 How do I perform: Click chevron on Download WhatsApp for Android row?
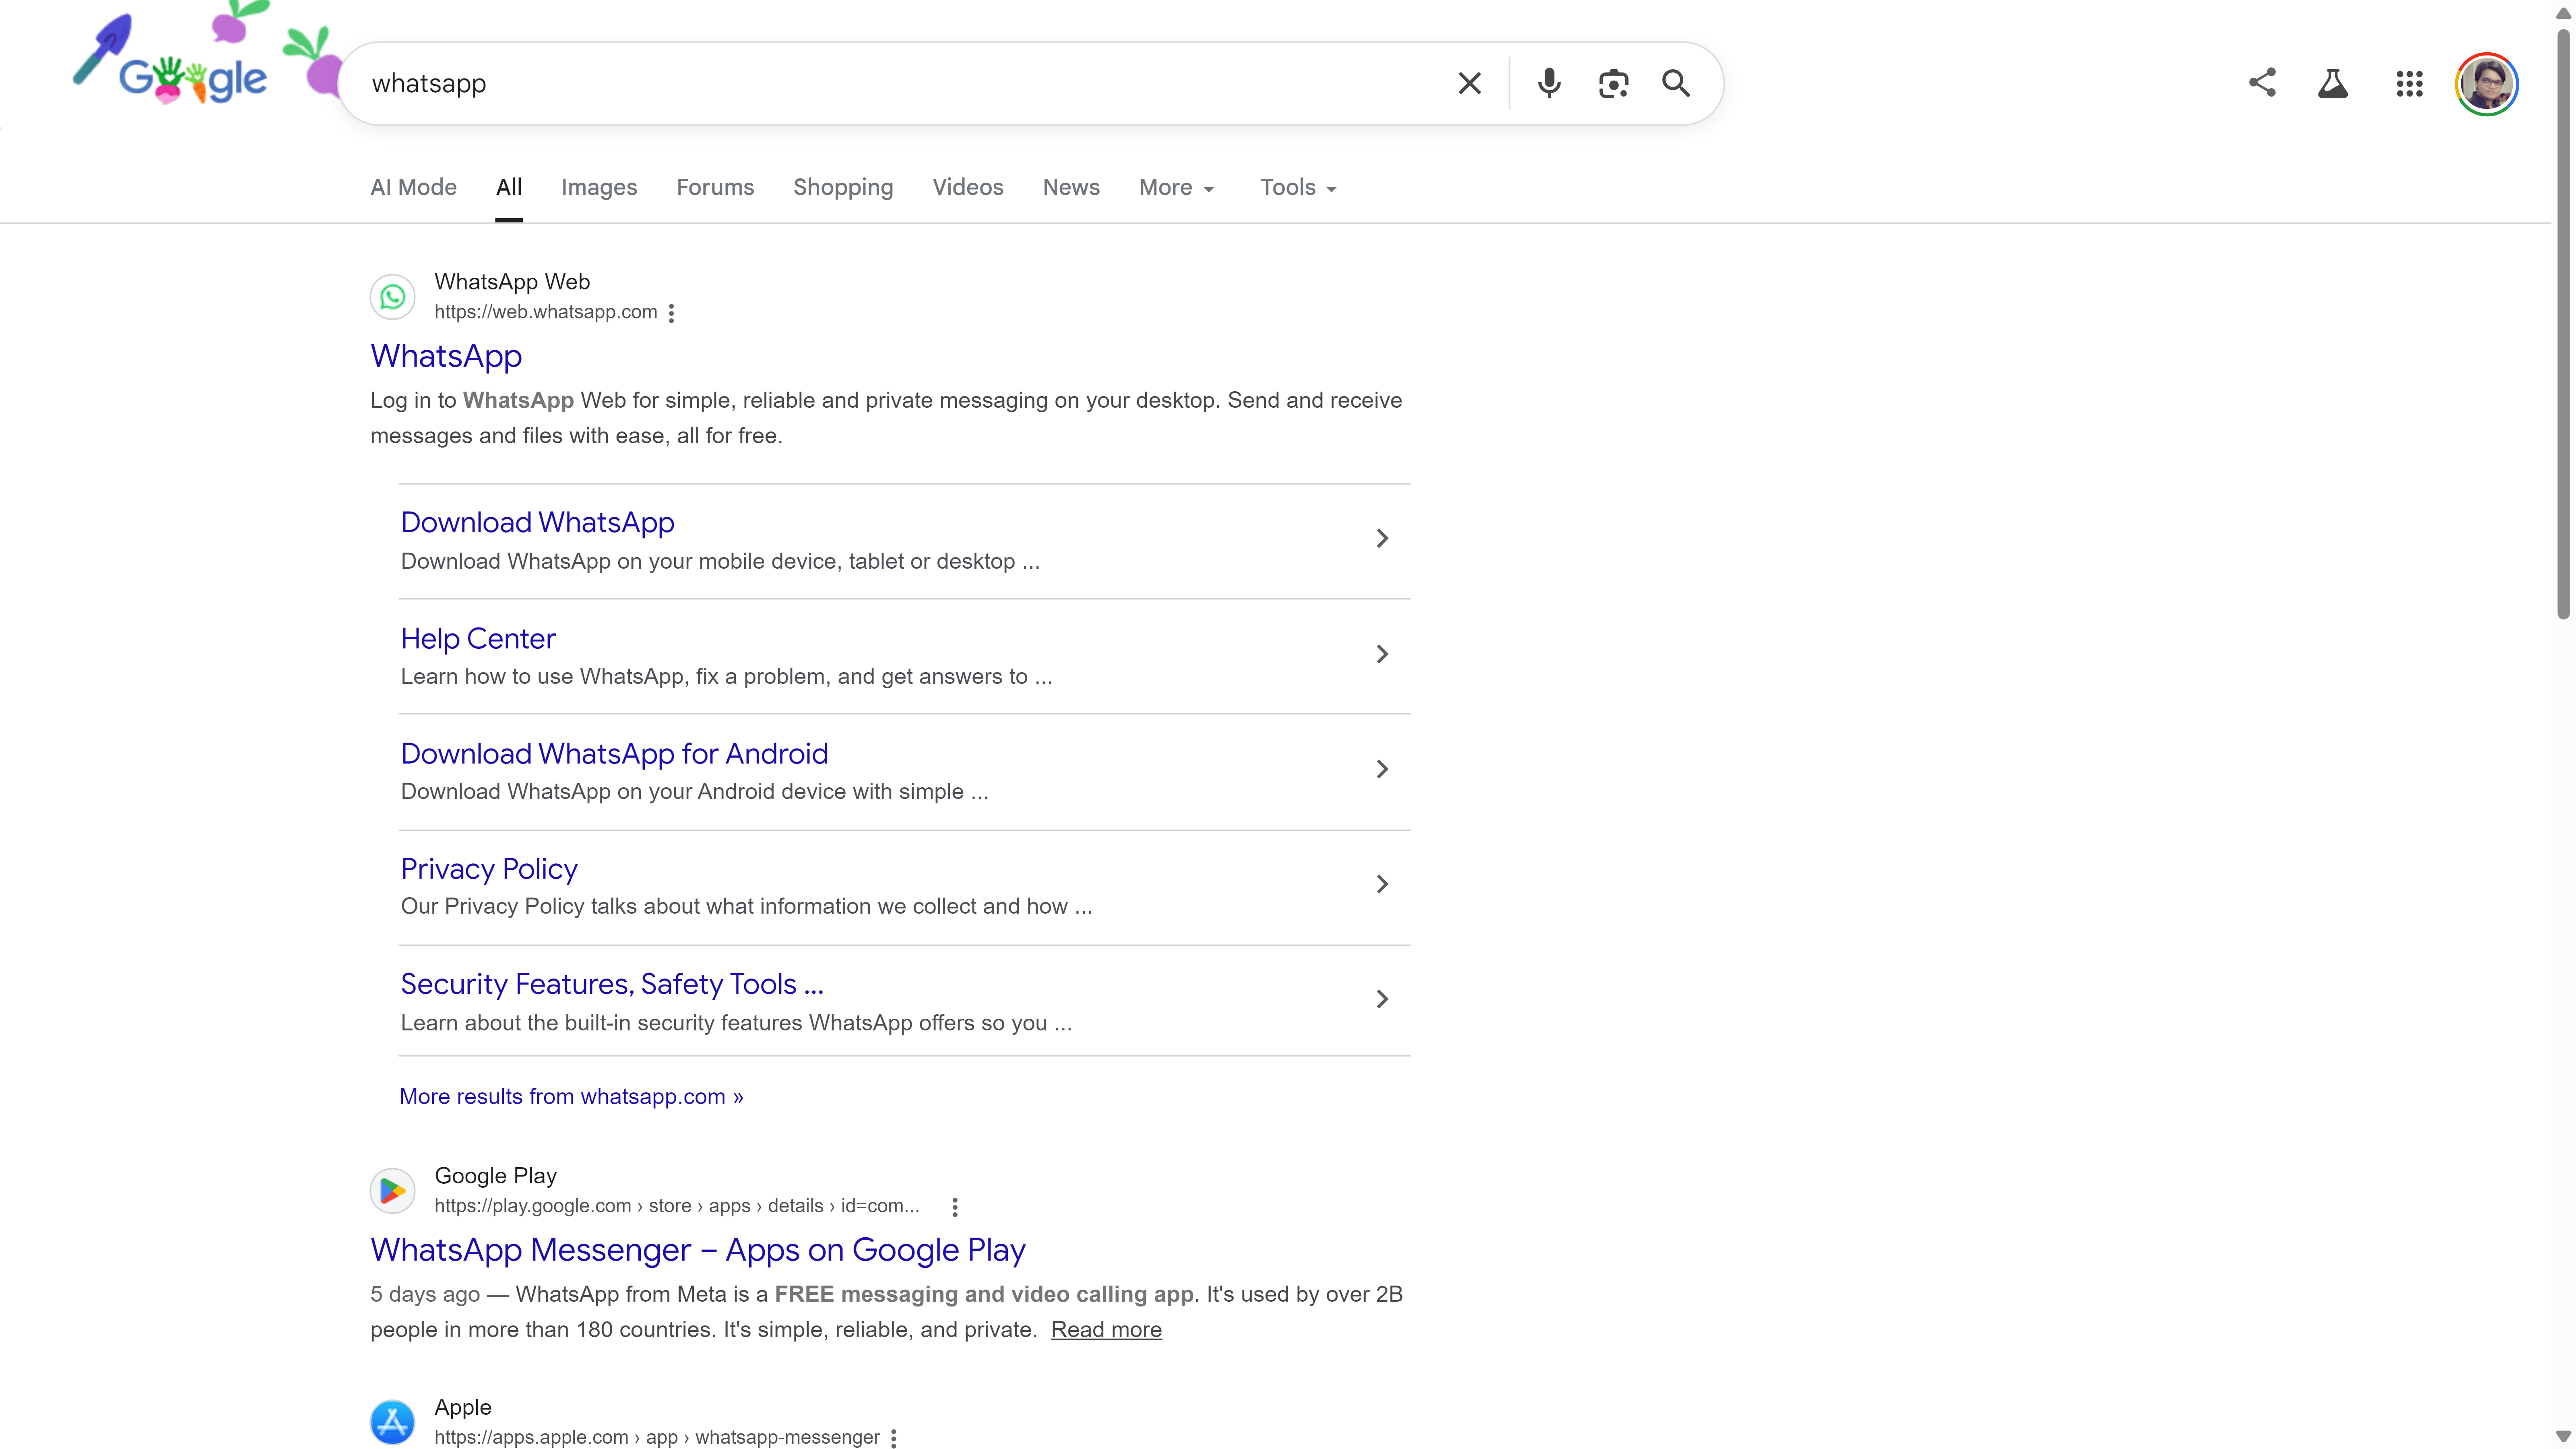1382,769
